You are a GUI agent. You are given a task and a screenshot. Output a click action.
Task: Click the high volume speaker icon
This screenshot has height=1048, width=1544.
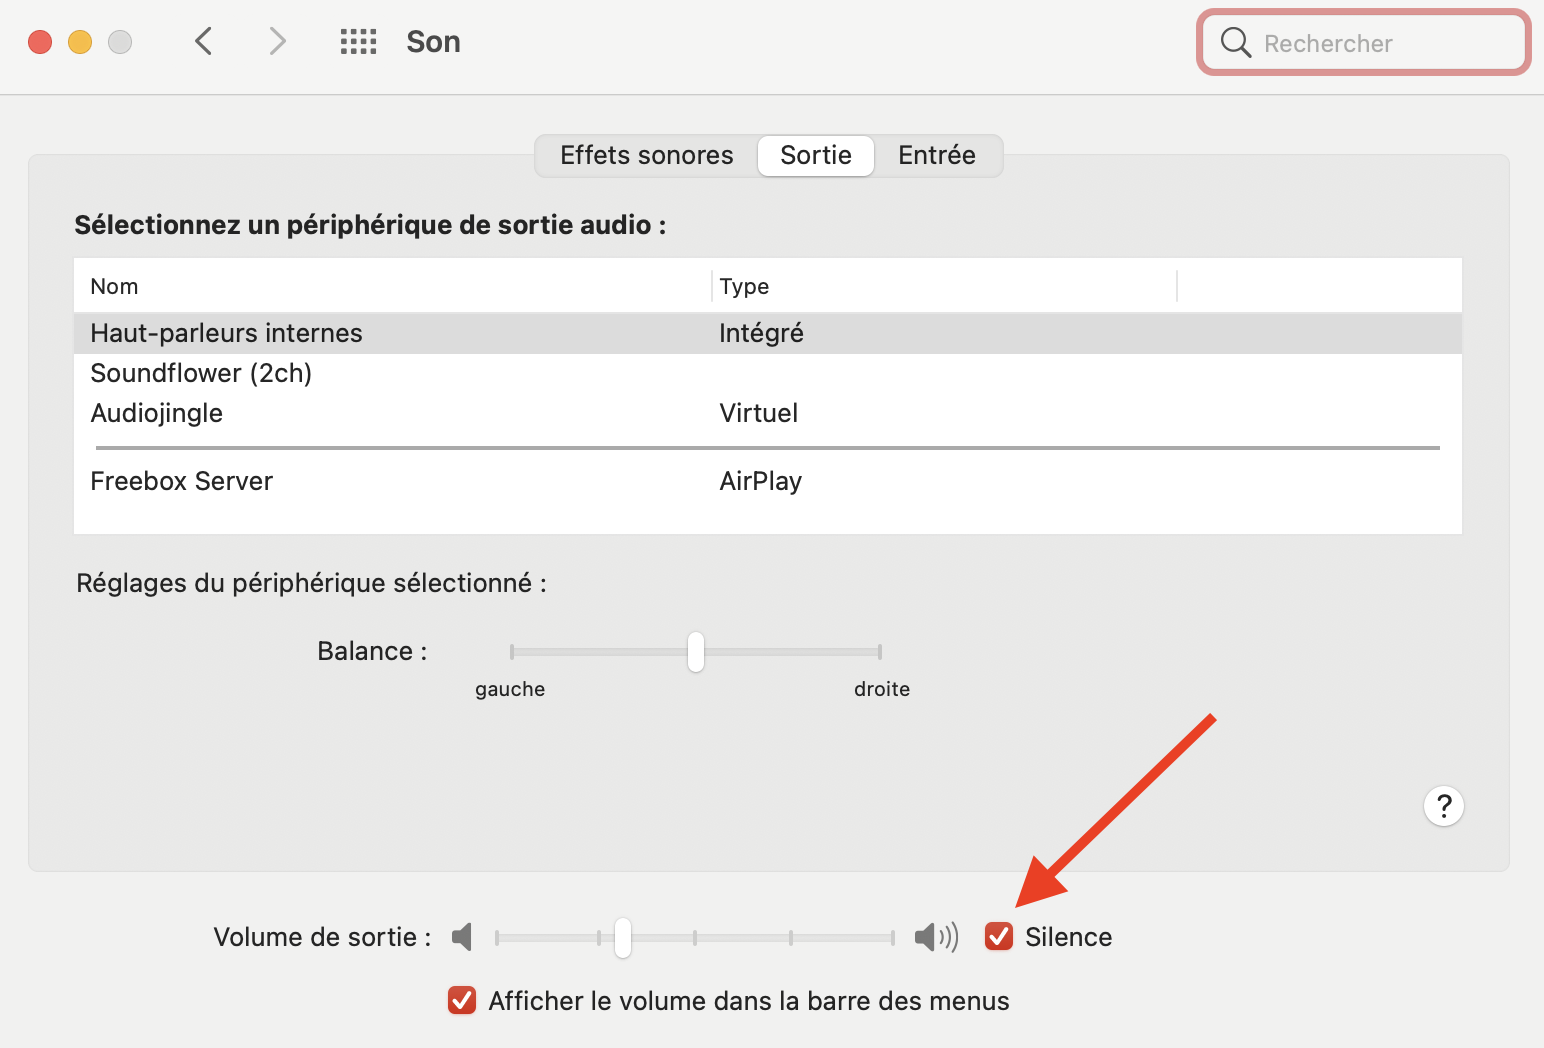click(x=936, y=937)
